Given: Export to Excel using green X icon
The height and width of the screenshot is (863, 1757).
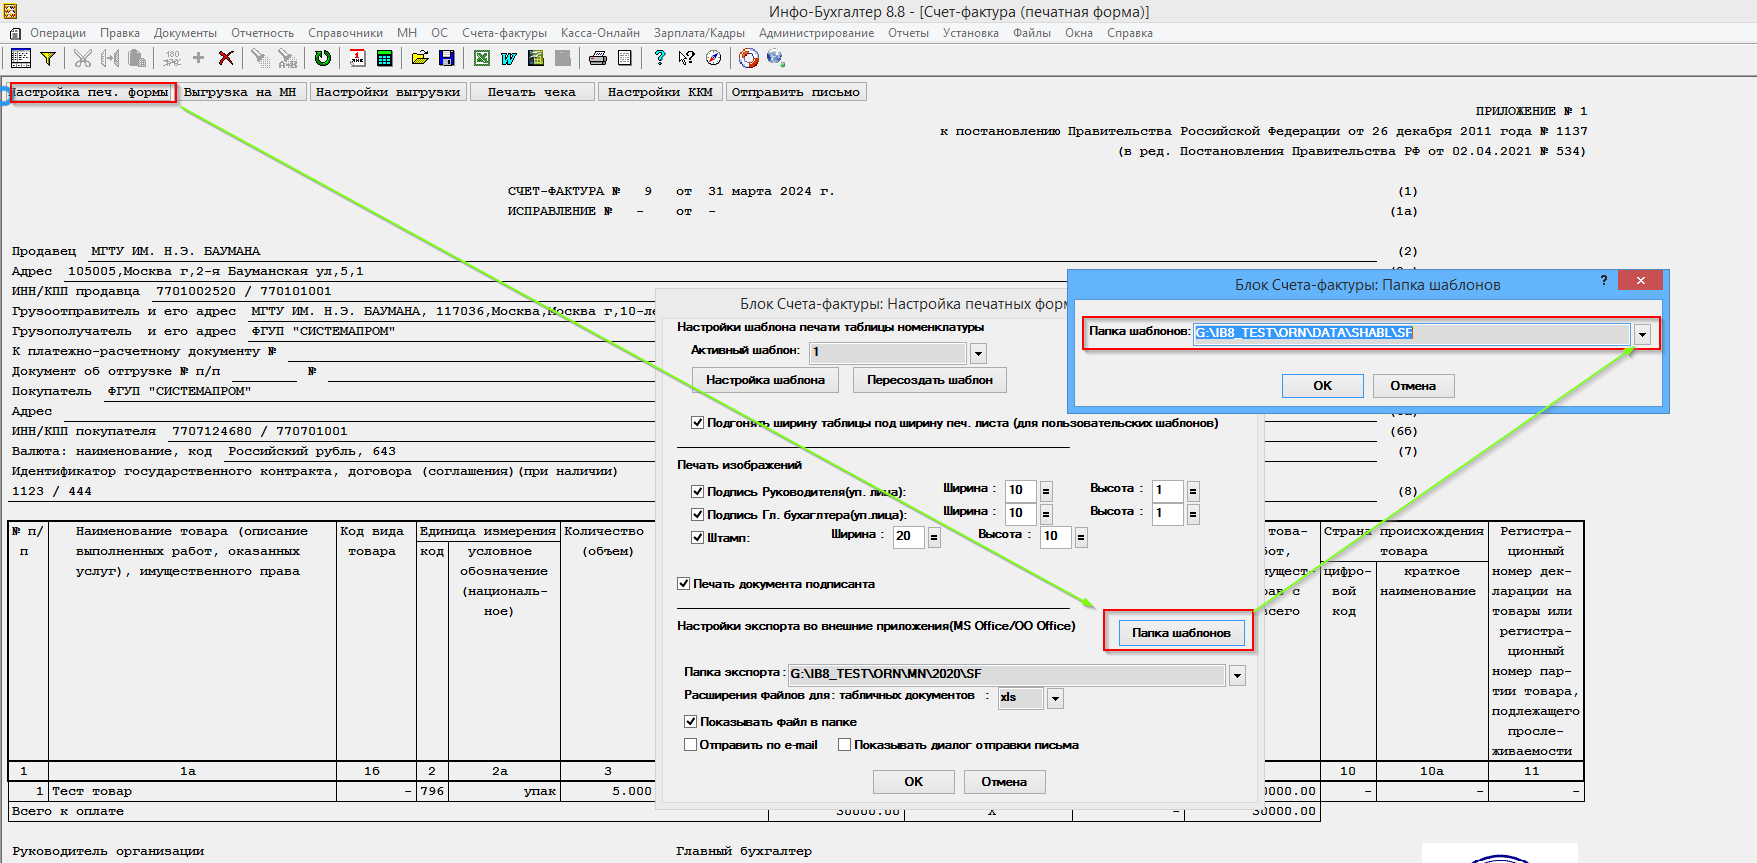Looking at the screenshot, I should [x=482, y=58].
